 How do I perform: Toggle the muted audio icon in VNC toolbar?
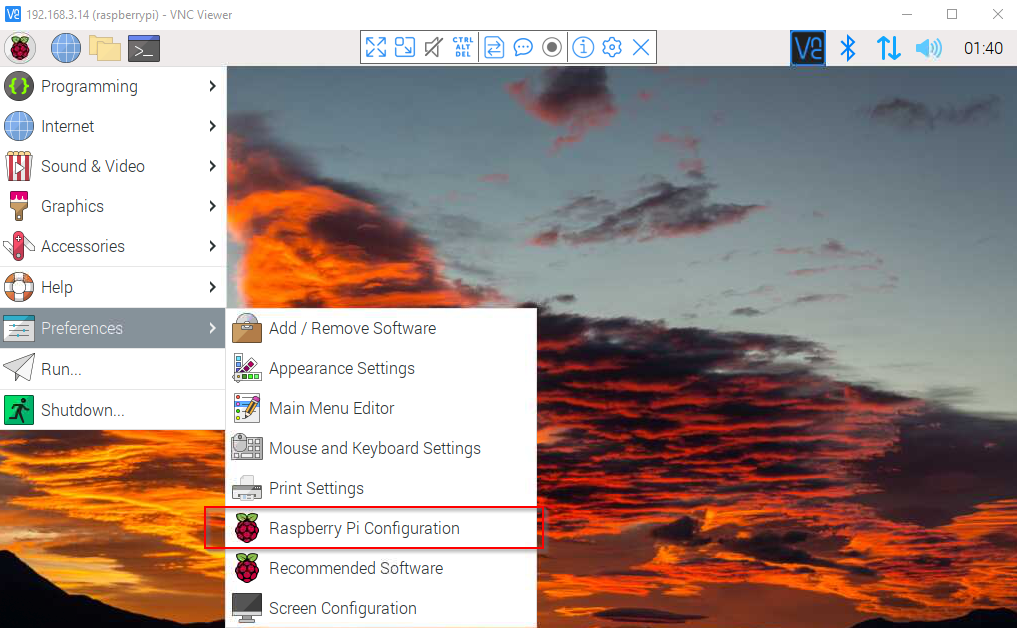pos(433,47)
